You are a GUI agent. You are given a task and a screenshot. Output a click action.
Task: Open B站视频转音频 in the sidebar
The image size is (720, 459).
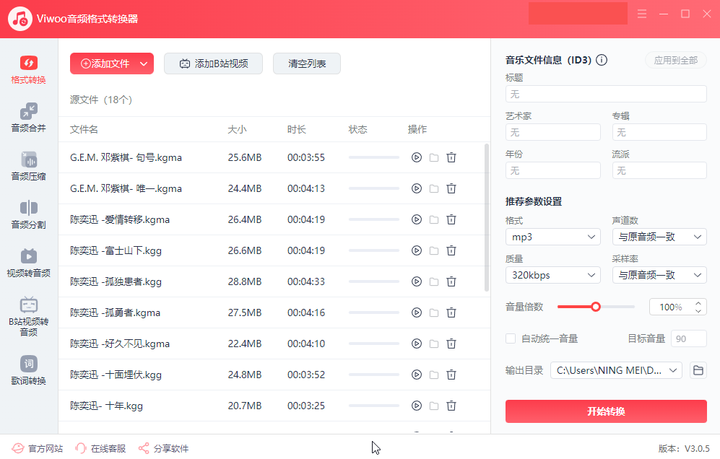[28, 317]
